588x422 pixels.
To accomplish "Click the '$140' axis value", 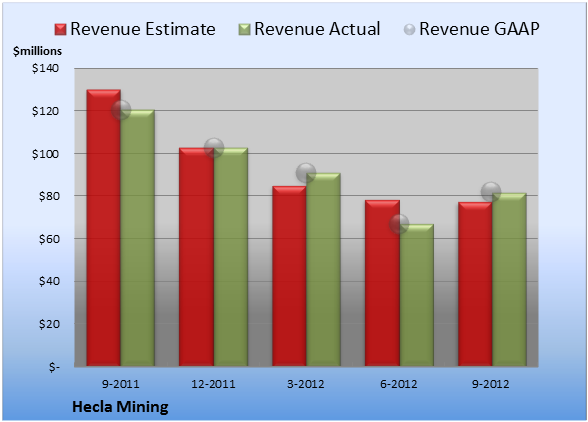I will 45,68.
